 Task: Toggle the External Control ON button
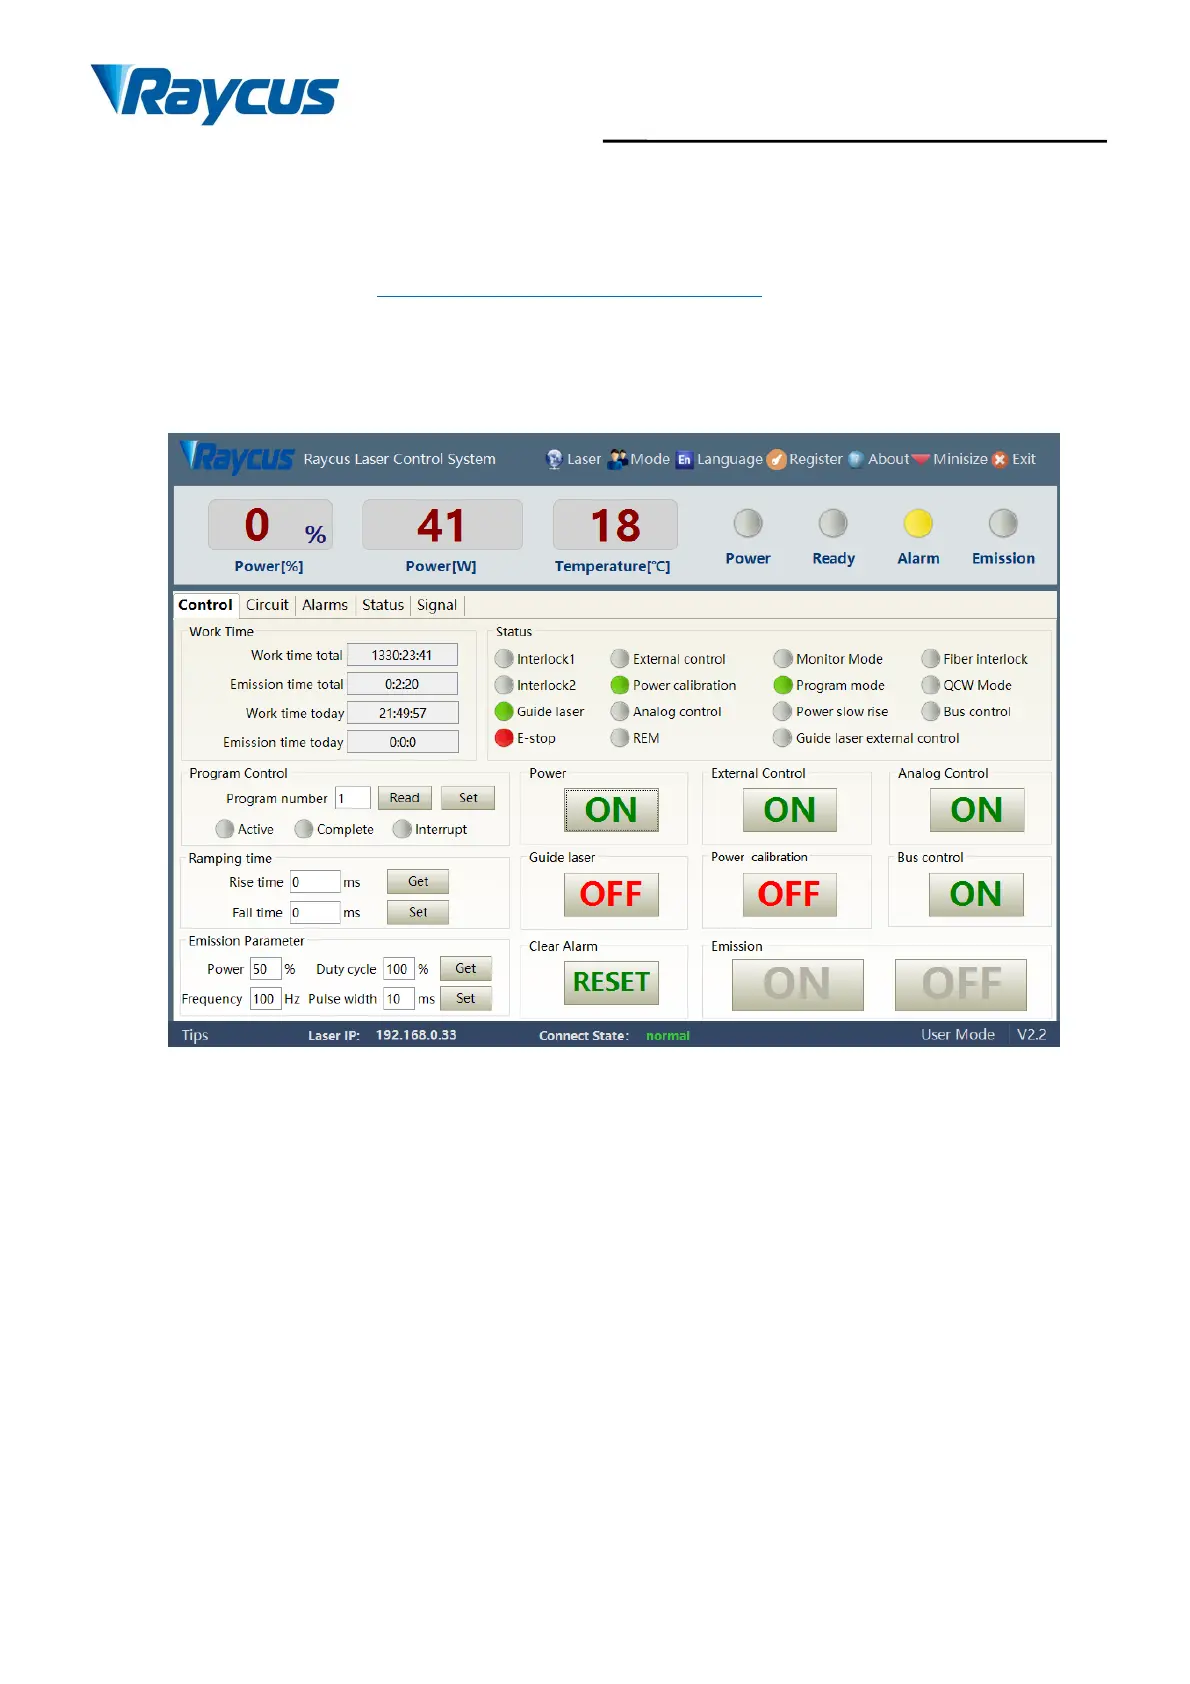click(x=790, y=810)
